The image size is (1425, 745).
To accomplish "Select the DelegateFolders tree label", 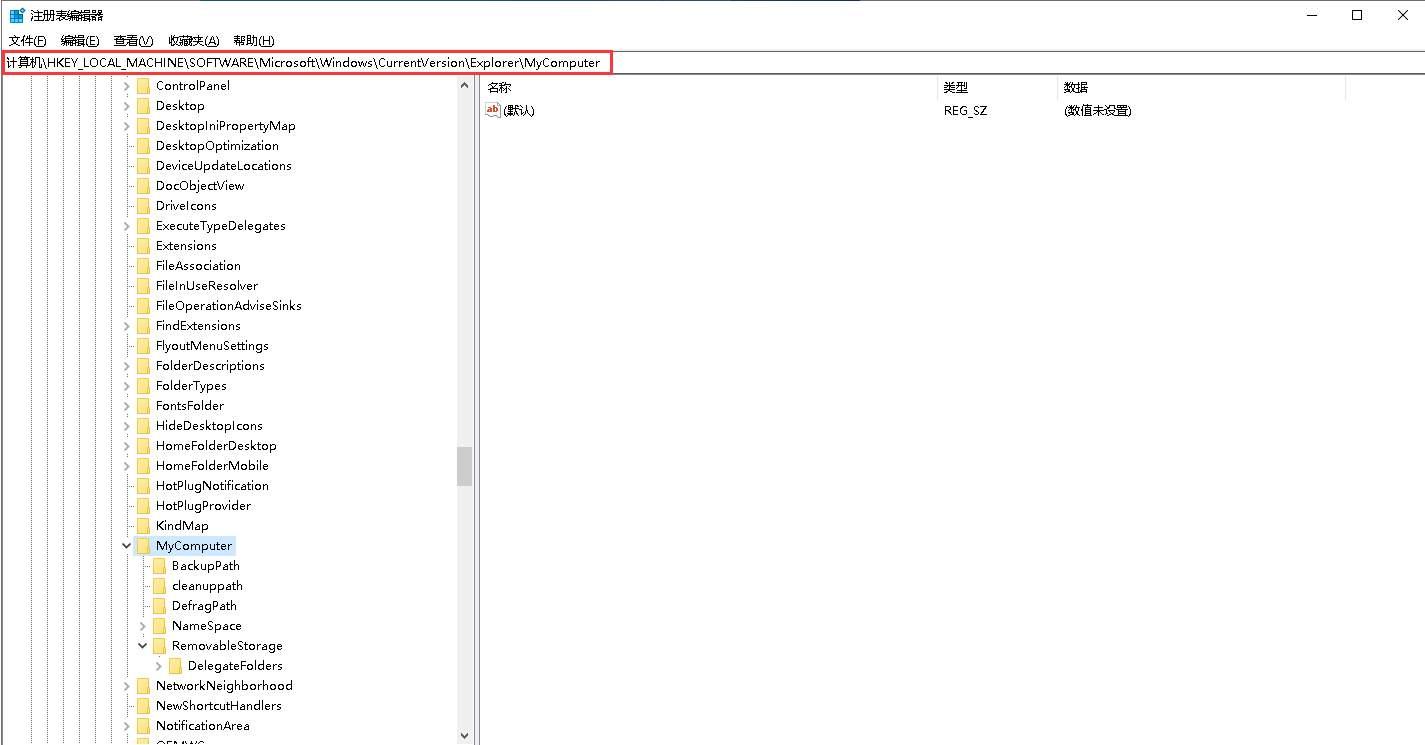I will click(235, 666).
